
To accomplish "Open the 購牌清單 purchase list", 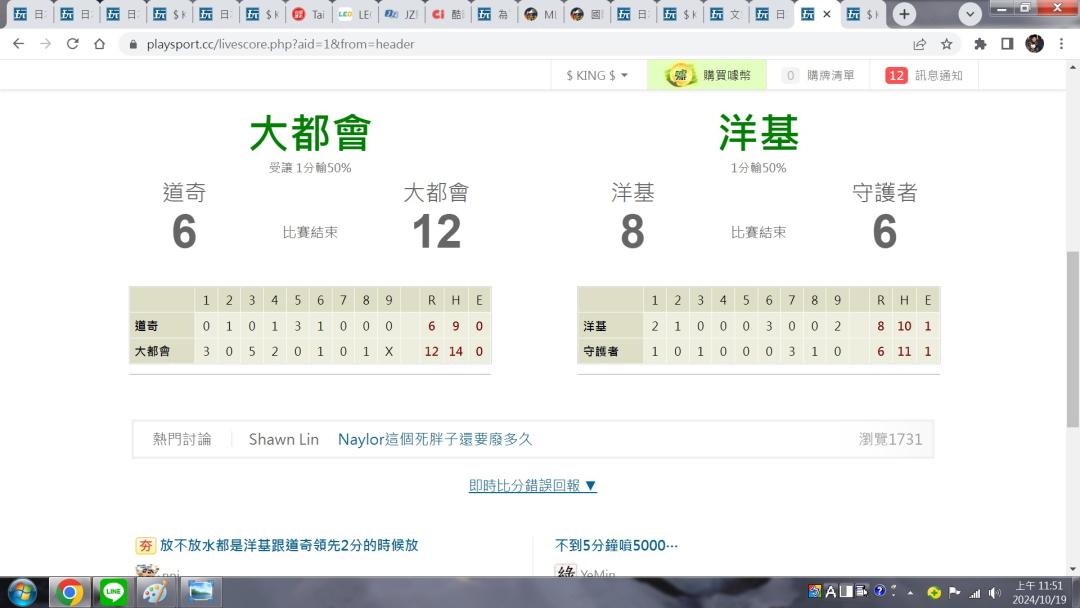I will tap(818, 76).
